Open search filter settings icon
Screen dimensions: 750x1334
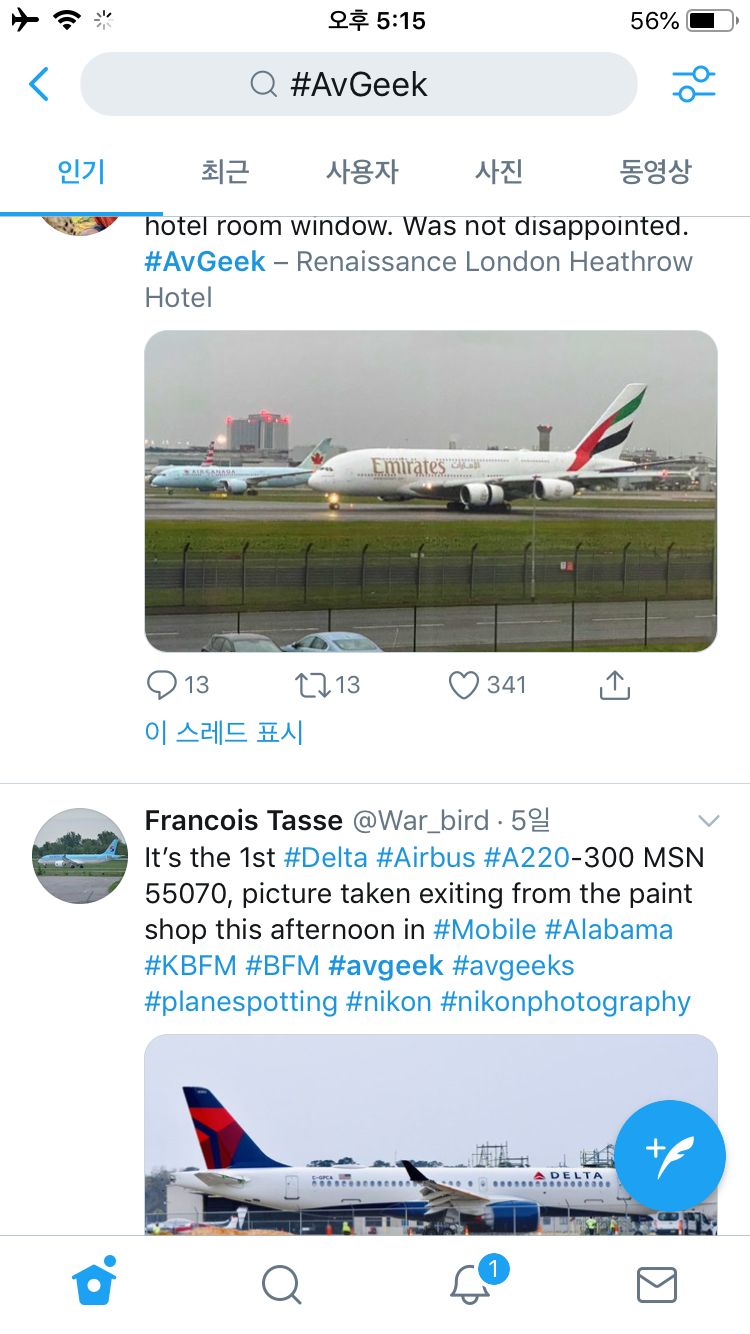point(693,85)
